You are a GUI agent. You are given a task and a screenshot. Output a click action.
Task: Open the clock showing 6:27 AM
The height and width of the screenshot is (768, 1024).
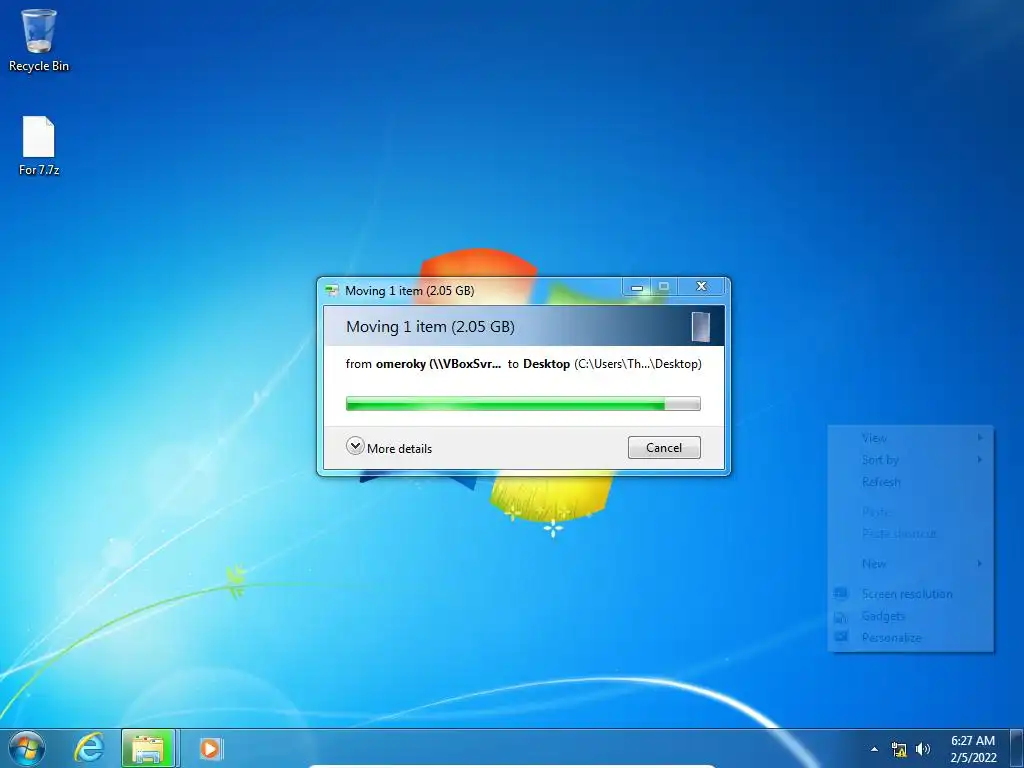point(973,749)
